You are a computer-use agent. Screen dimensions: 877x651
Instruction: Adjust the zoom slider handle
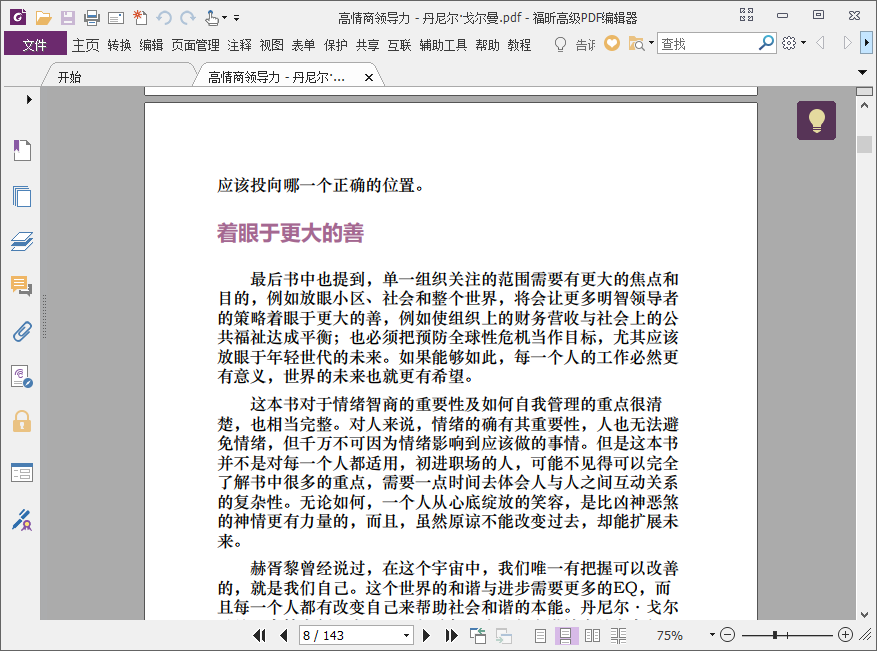click(775, 635)
